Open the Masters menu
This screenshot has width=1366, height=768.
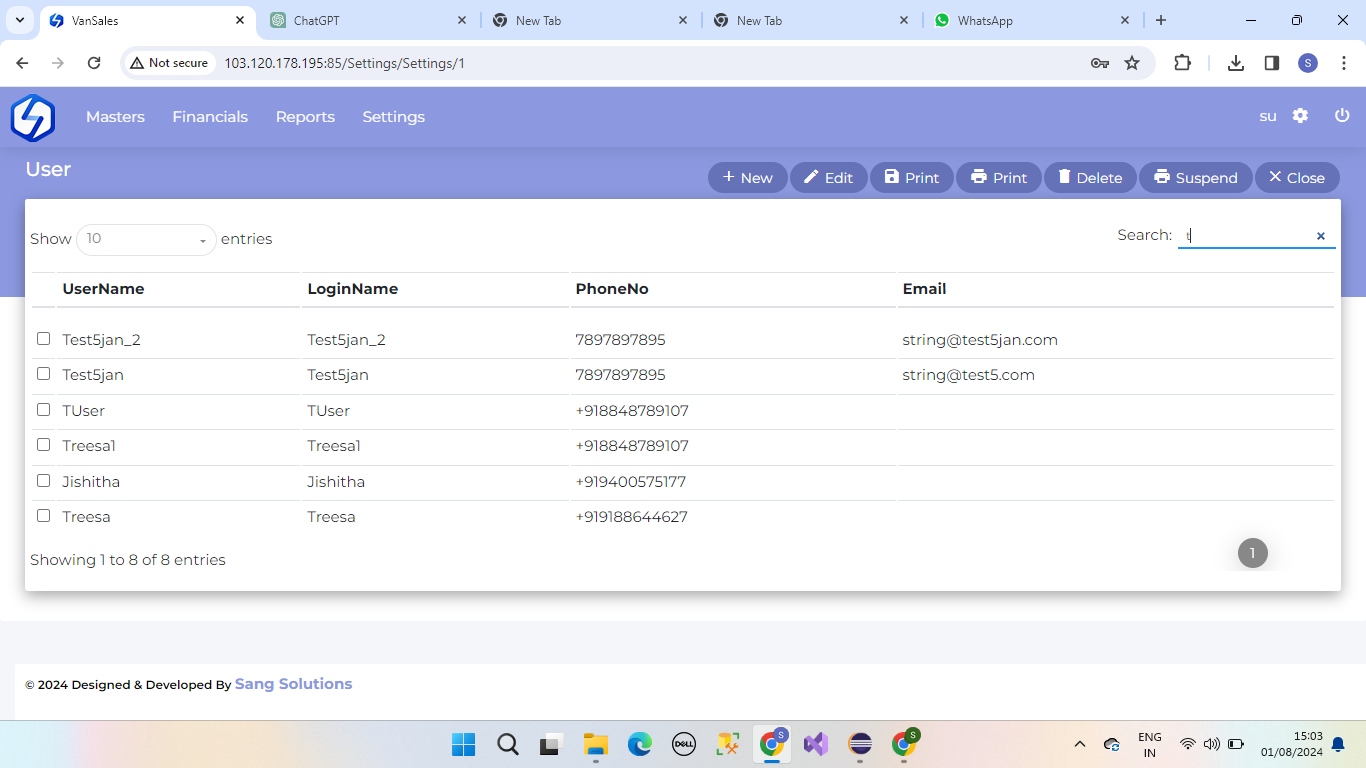(x=115, y=117)
